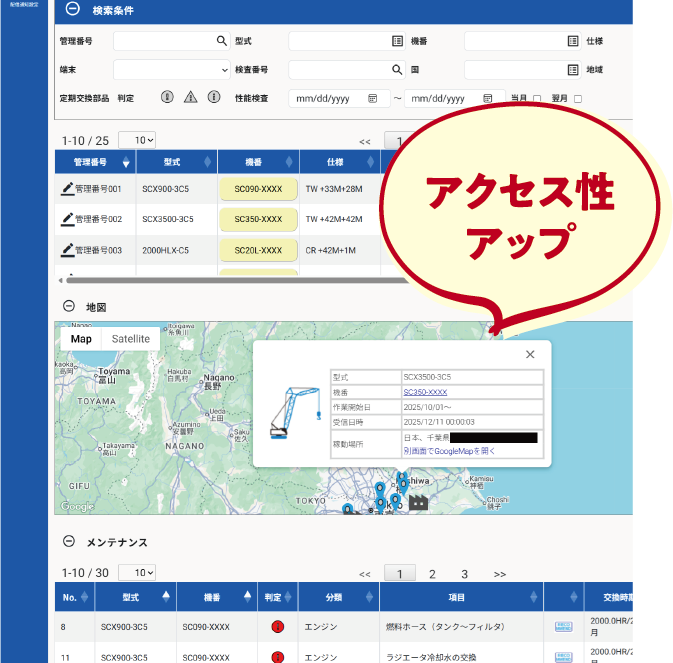This screenshot has height=663, width=673.
Task: Sort maintenance table by 判定
Action: pos(288,597)
